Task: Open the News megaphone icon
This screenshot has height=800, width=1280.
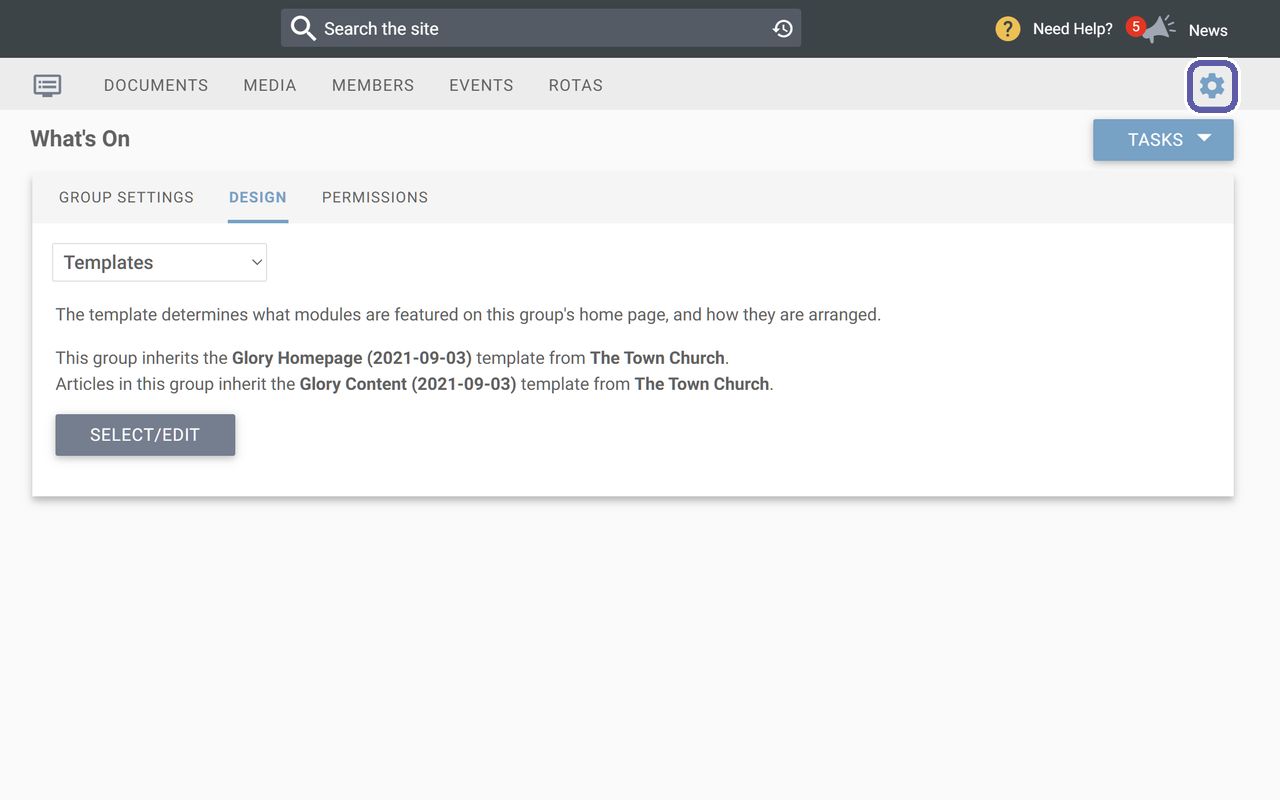Action: 1160,29
